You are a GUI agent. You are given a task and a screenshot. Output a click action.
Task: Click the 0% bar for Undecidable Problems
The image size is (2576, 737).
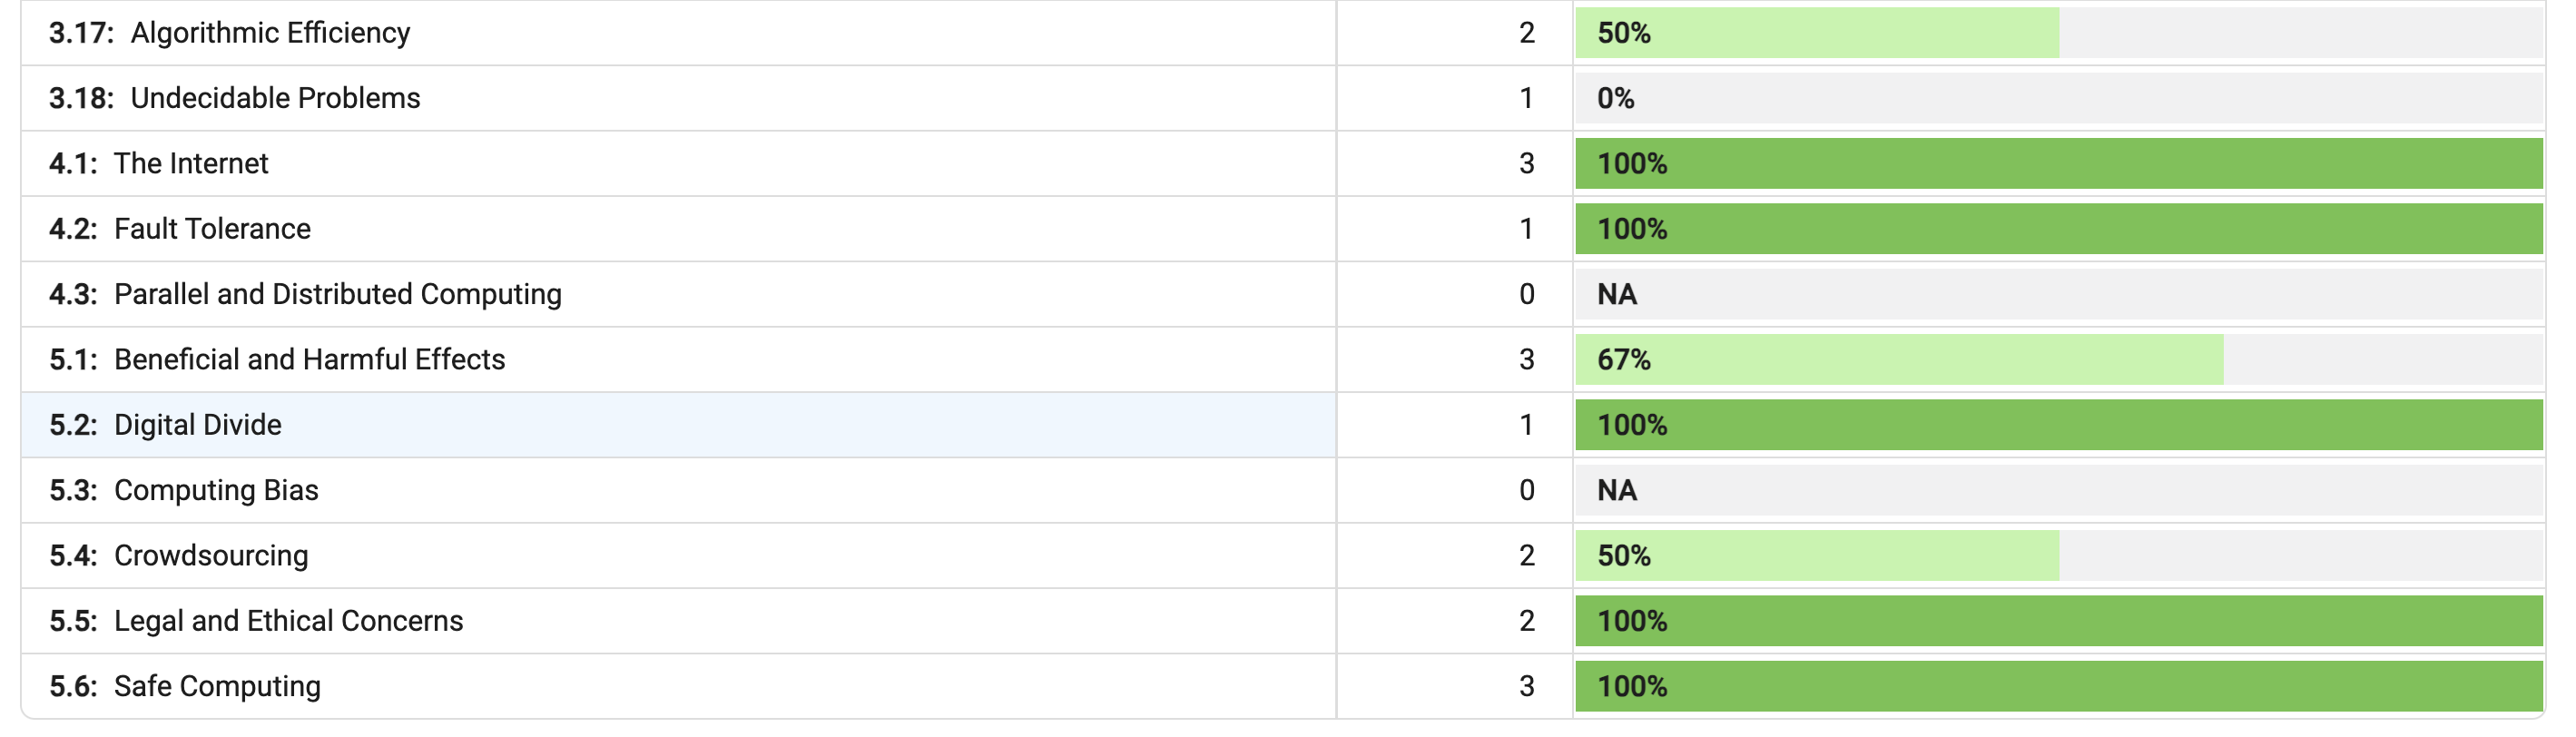[2059, 98]
